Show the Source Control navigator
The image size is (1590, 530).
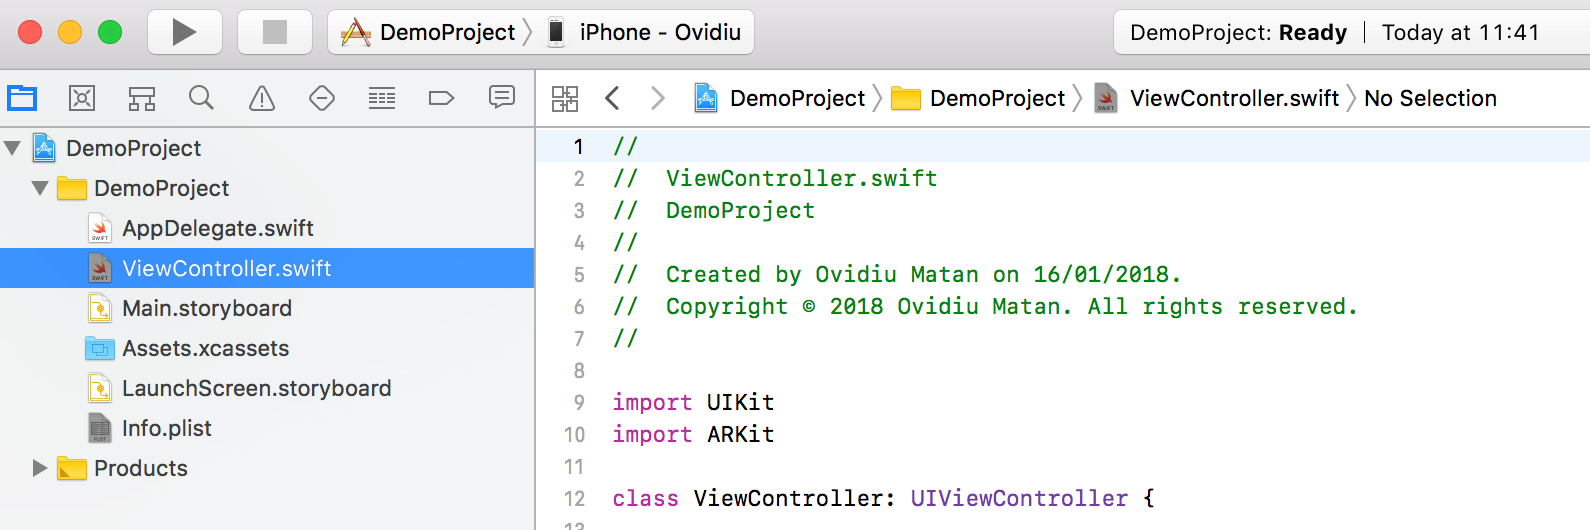(82, 98)
